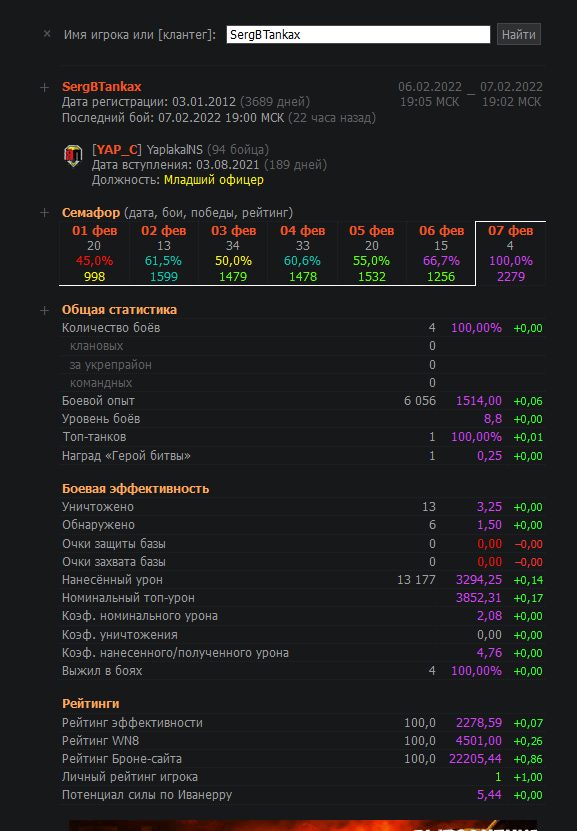This screenshot has width=577, height=831.
Task: Click the 06.02.2022 start date
Action: click(x=430, y=87)
